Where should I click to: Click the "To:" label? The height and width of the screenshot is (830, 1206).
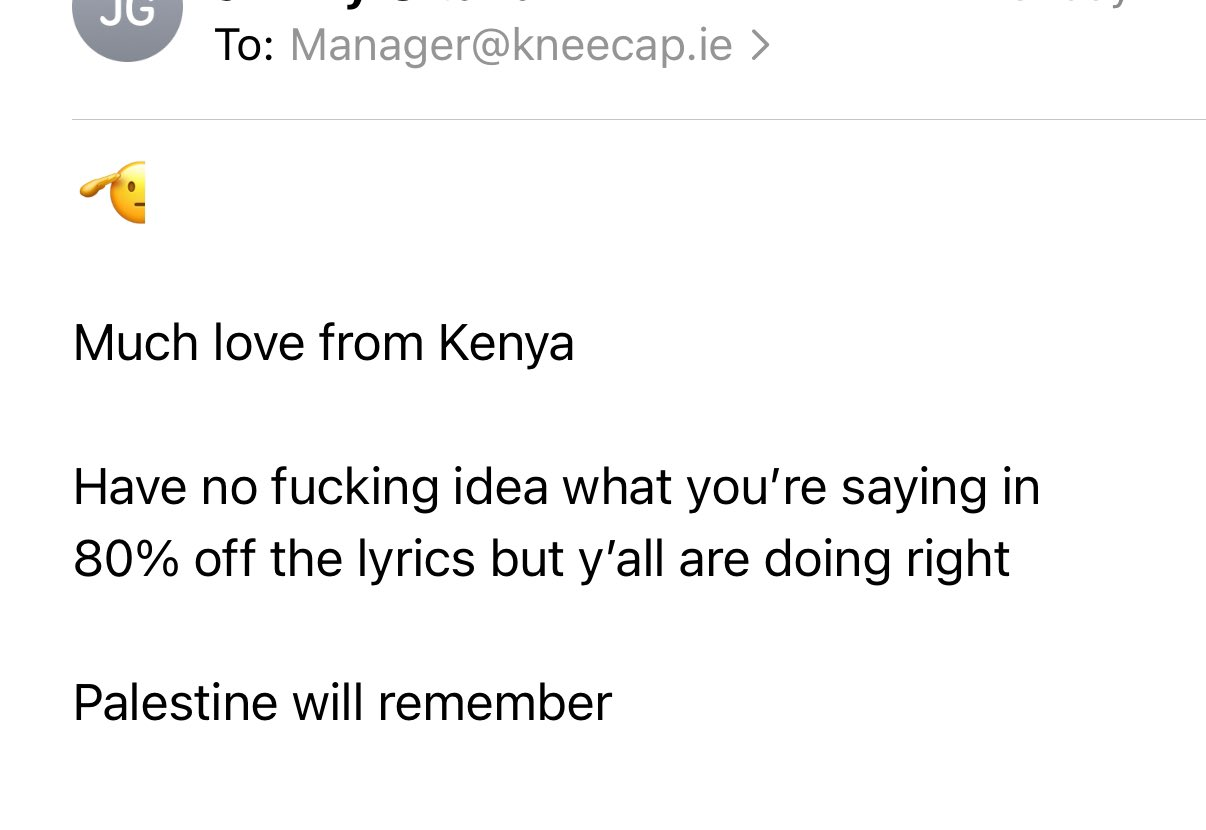point(245,45)
